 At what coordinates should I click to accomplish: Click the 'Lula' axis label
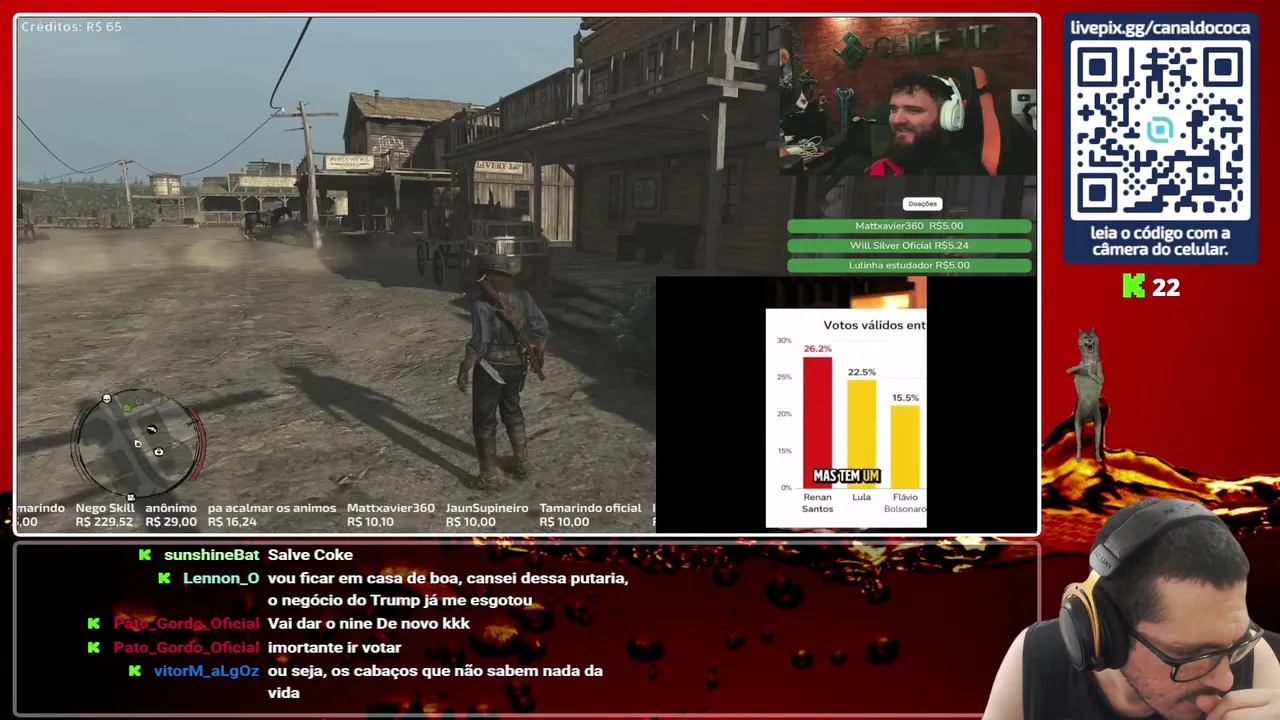(x=861, y=497)
